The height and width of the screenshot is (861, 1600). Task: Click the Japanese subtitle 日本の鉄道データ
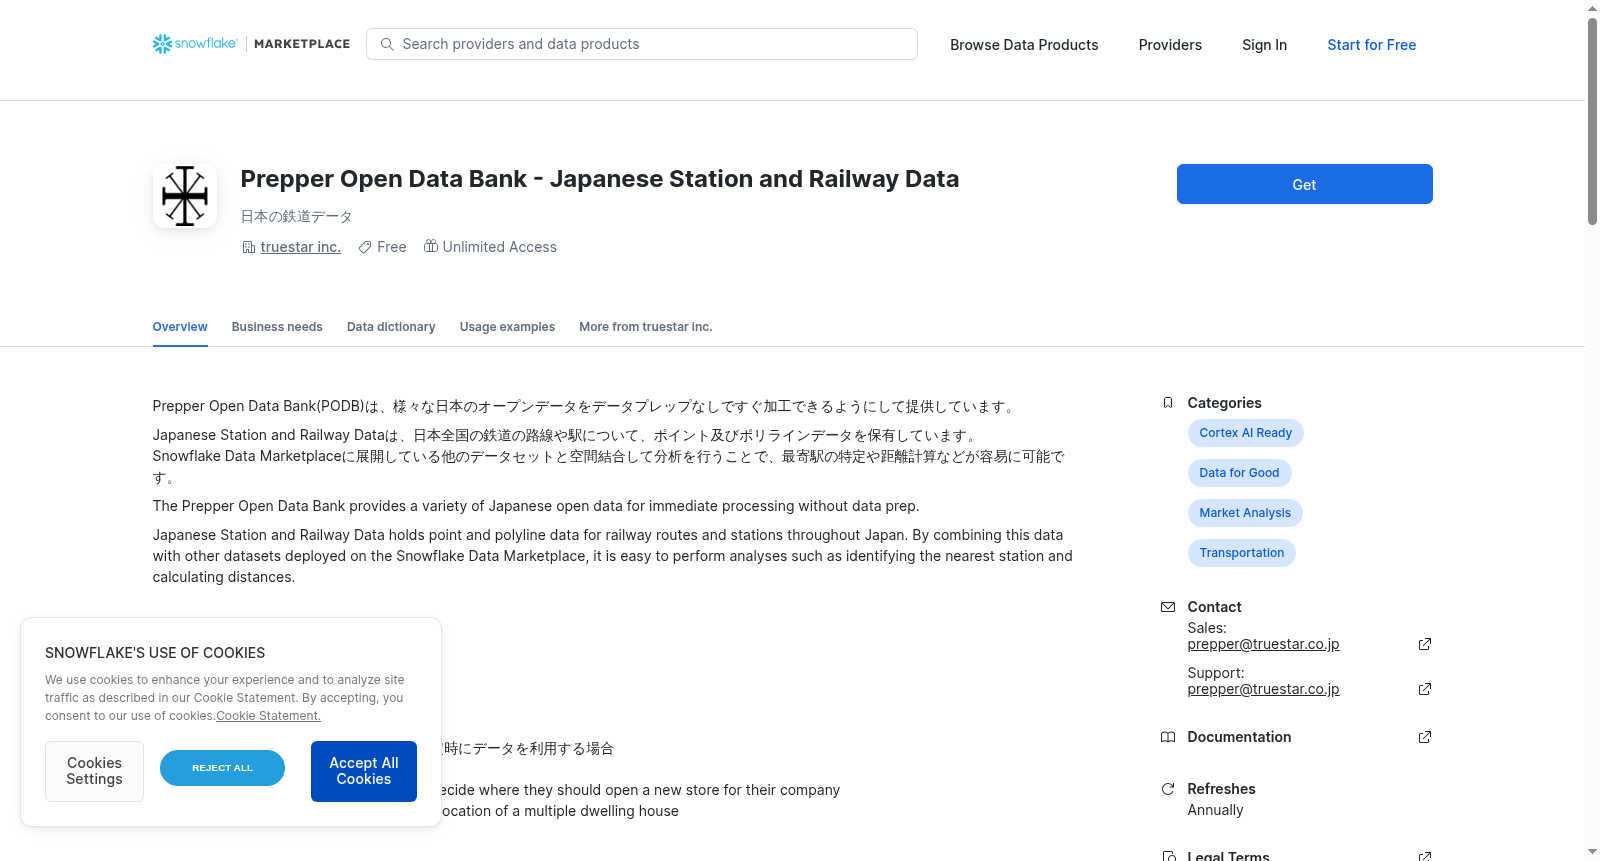[x=296, y=216]
